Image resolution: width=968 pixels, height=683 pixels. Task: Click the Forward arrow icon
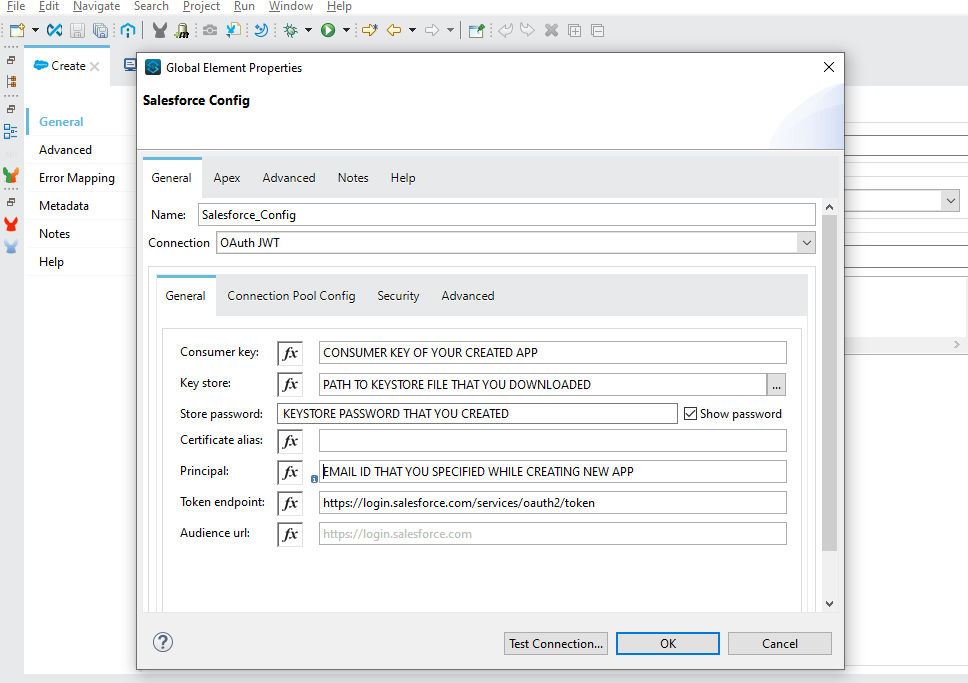[432, 30]
